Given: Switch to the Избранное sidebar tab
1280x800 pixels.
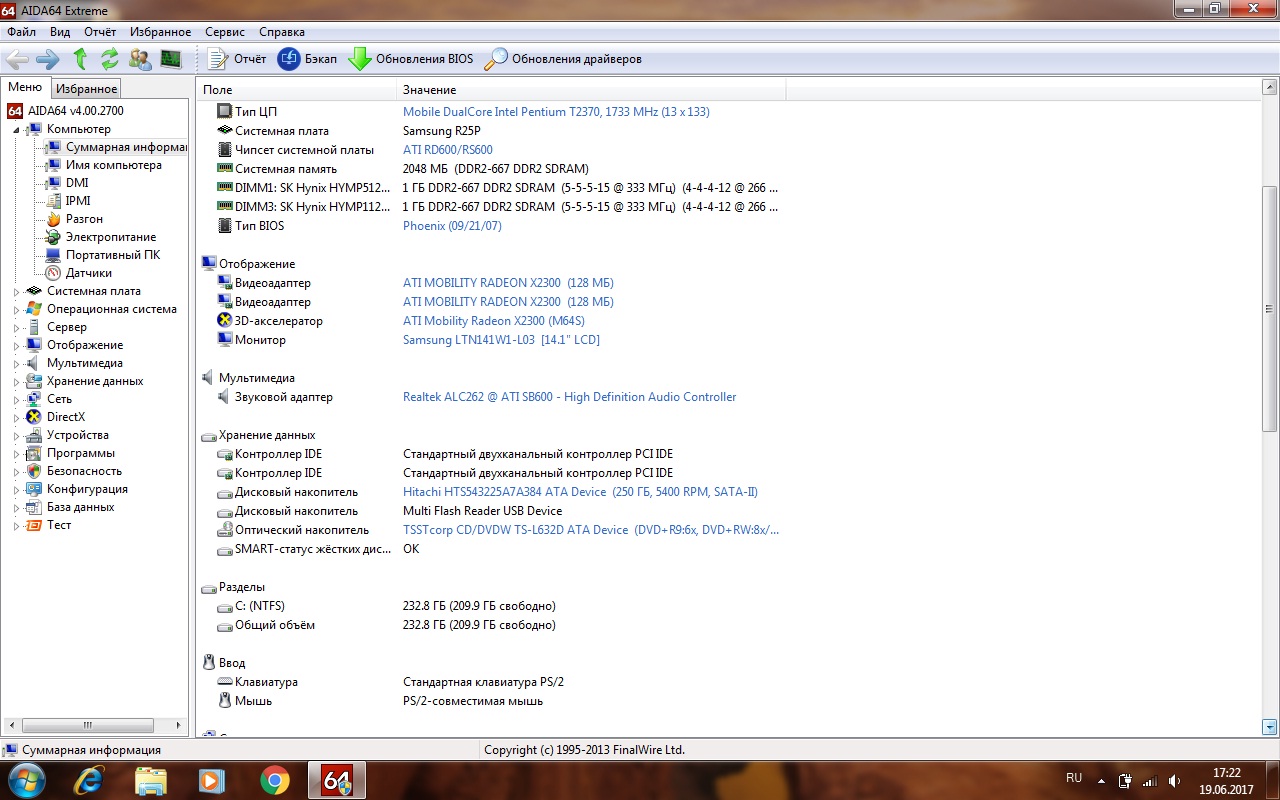Looking at the screenshot, I should pyautogui.click(x=86, y=89).
